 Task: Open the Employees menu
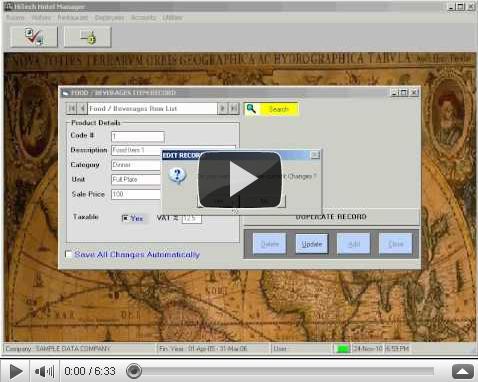click(x=109, y=18)
